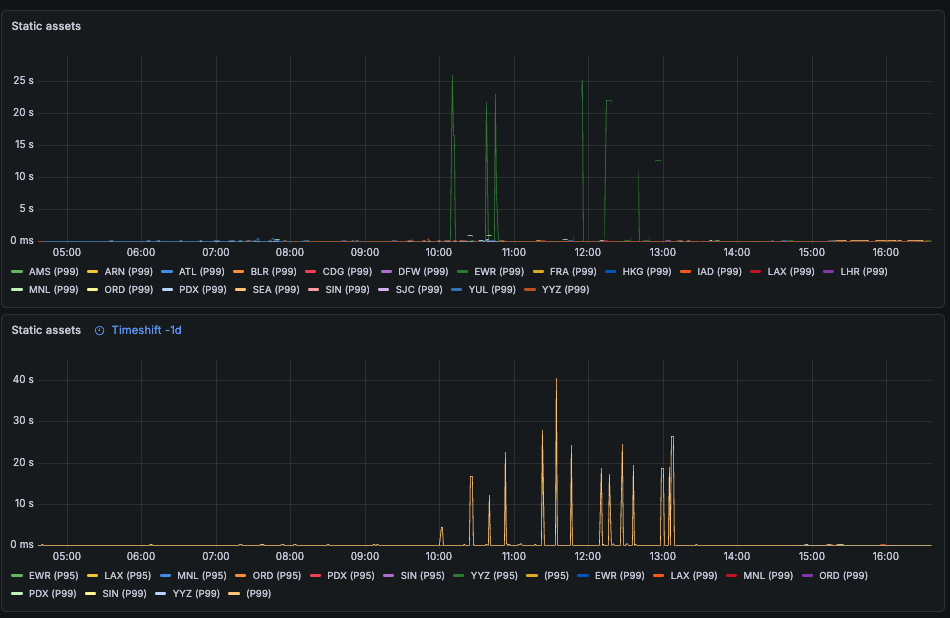The height and width of the screenshot is (618, 950).
Task: Click the IAD (P99) legend color marker
Action: coord(686,271)
